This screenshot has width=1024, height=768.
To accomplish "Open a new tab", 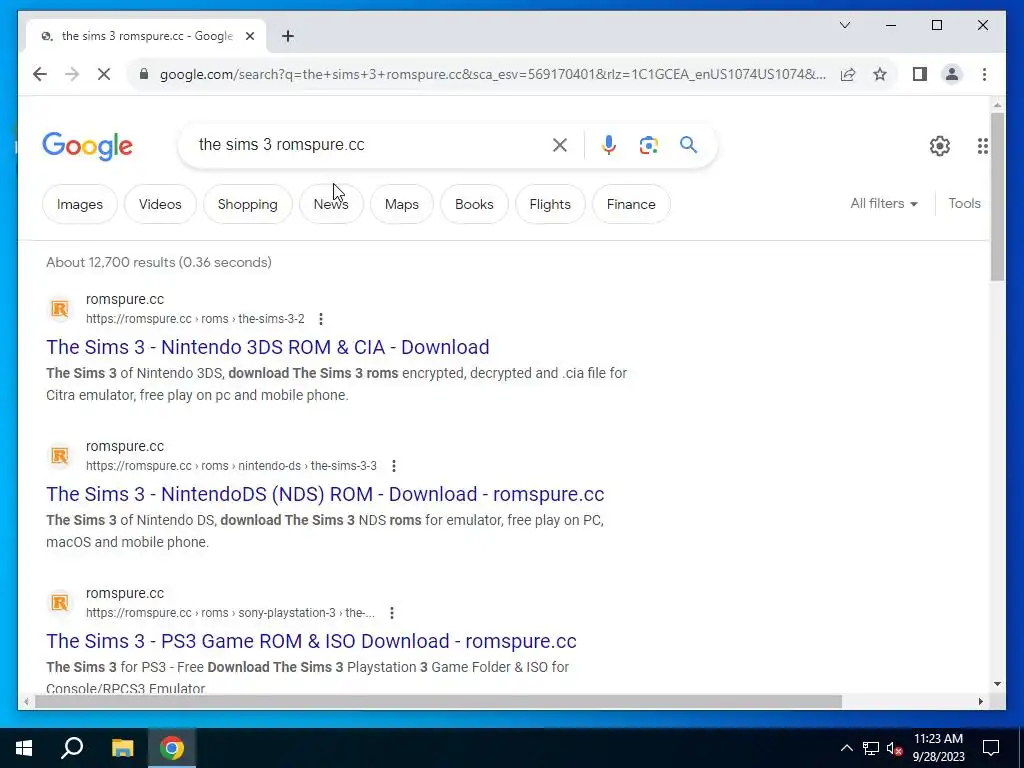I will point(288,36).
